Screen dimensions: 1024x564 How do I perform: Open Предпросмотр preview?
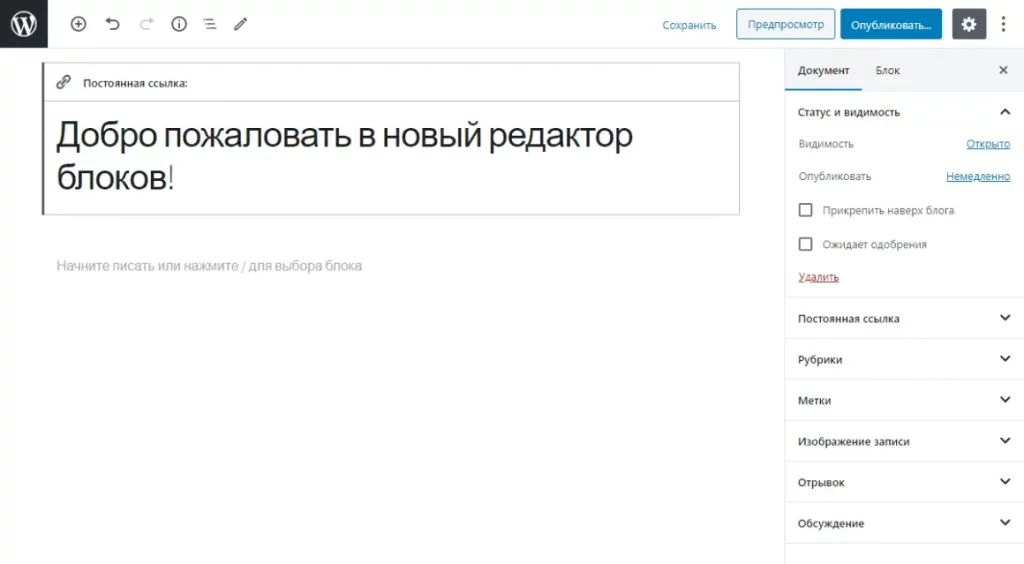point(786,24)
